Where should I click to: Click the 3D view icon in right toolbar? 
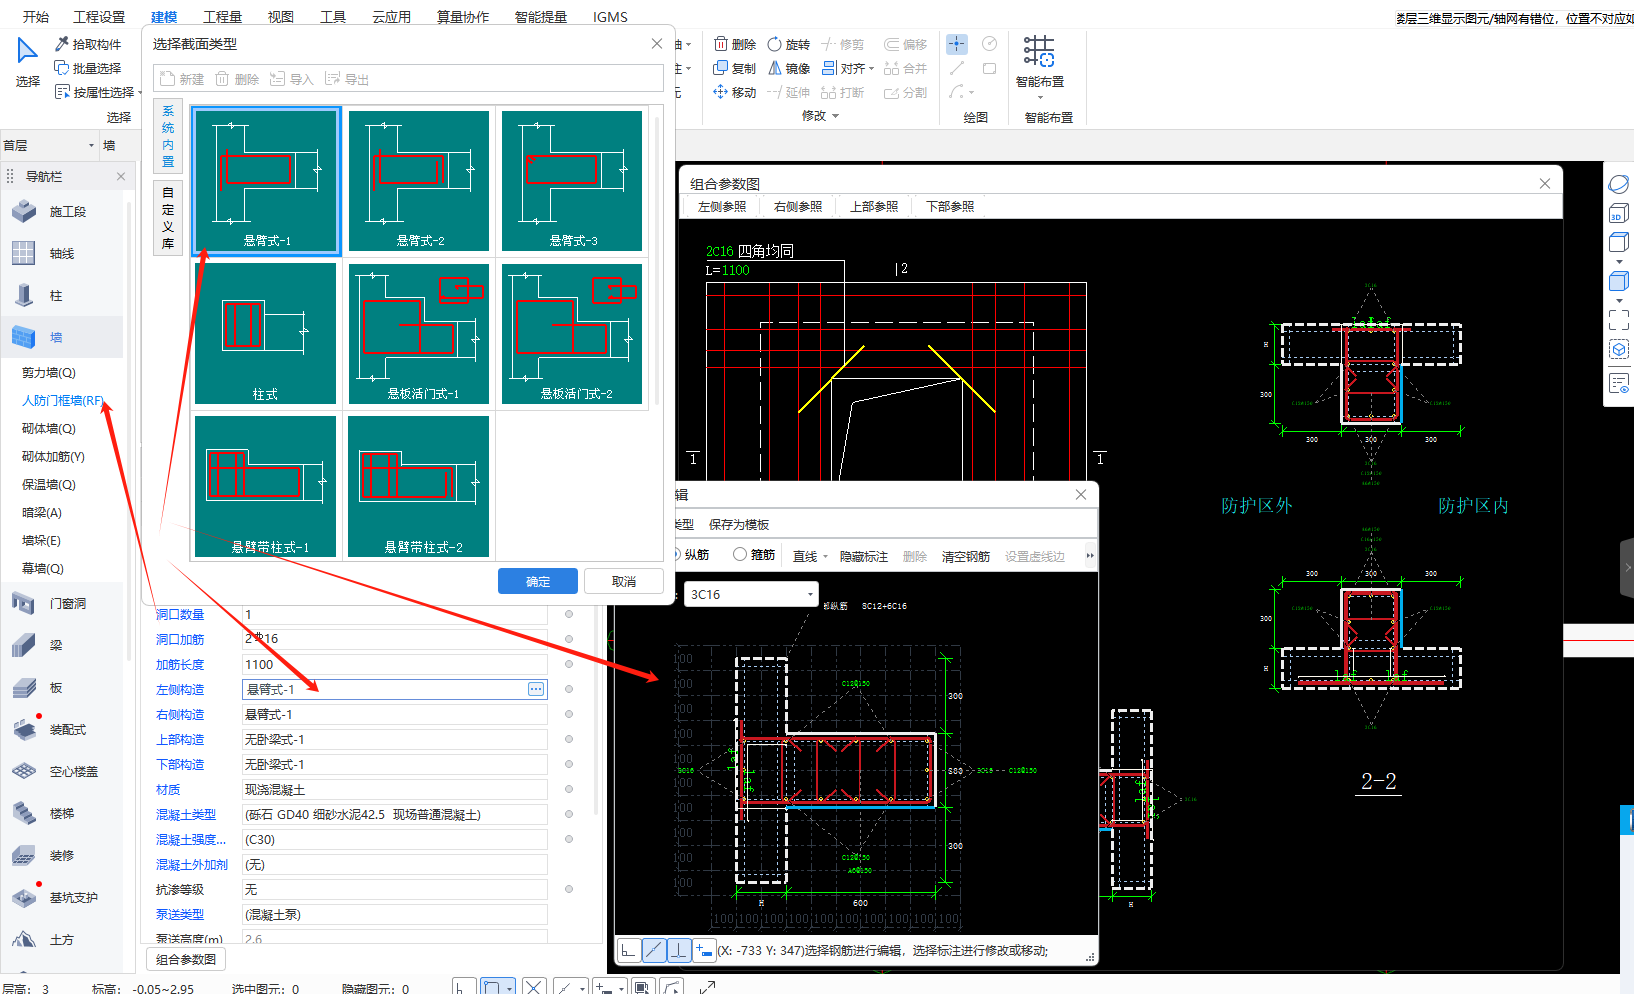[x=1618, y=214]
